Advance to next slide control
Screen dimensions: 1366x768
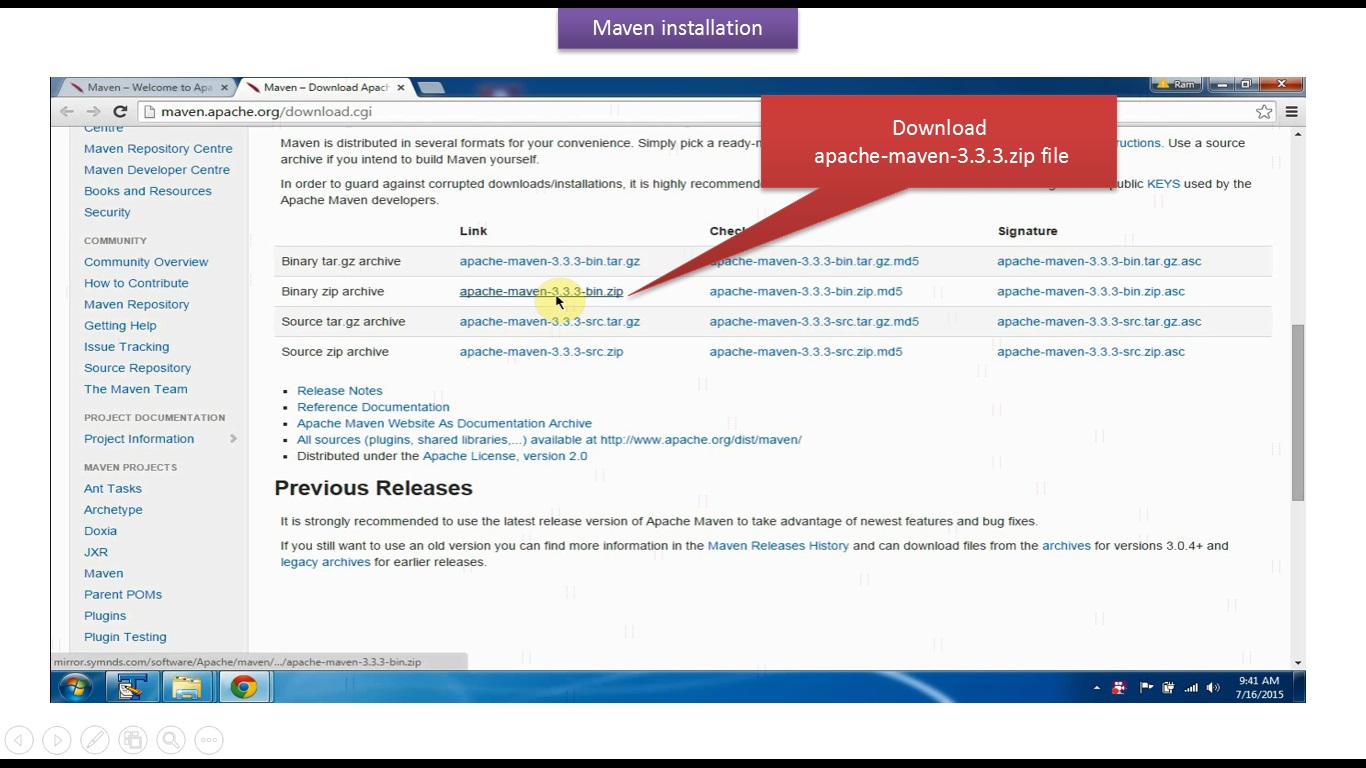coord(57,740)
